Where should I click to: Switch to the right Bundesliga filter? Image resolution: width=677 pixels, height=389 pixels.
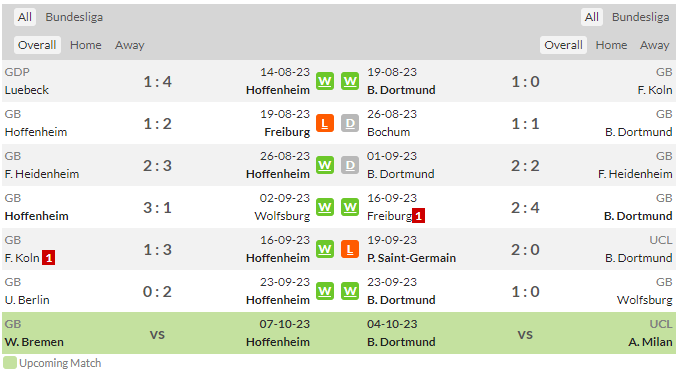[640, 17]
